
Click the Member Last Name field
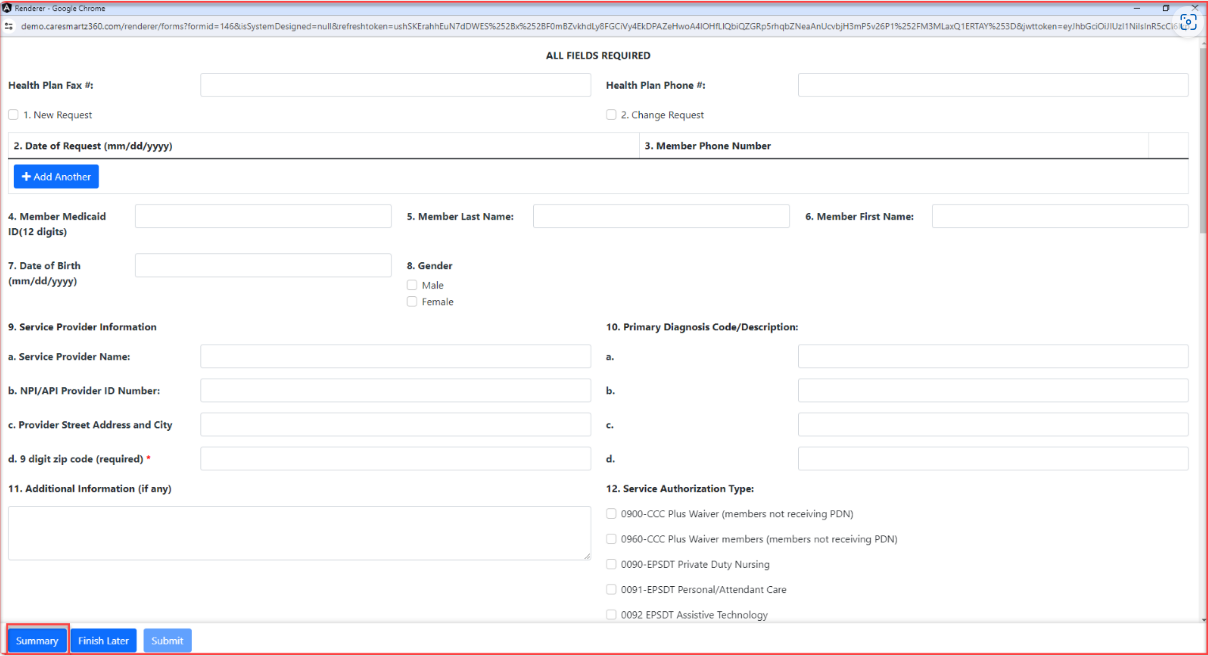tap(660, 216)
